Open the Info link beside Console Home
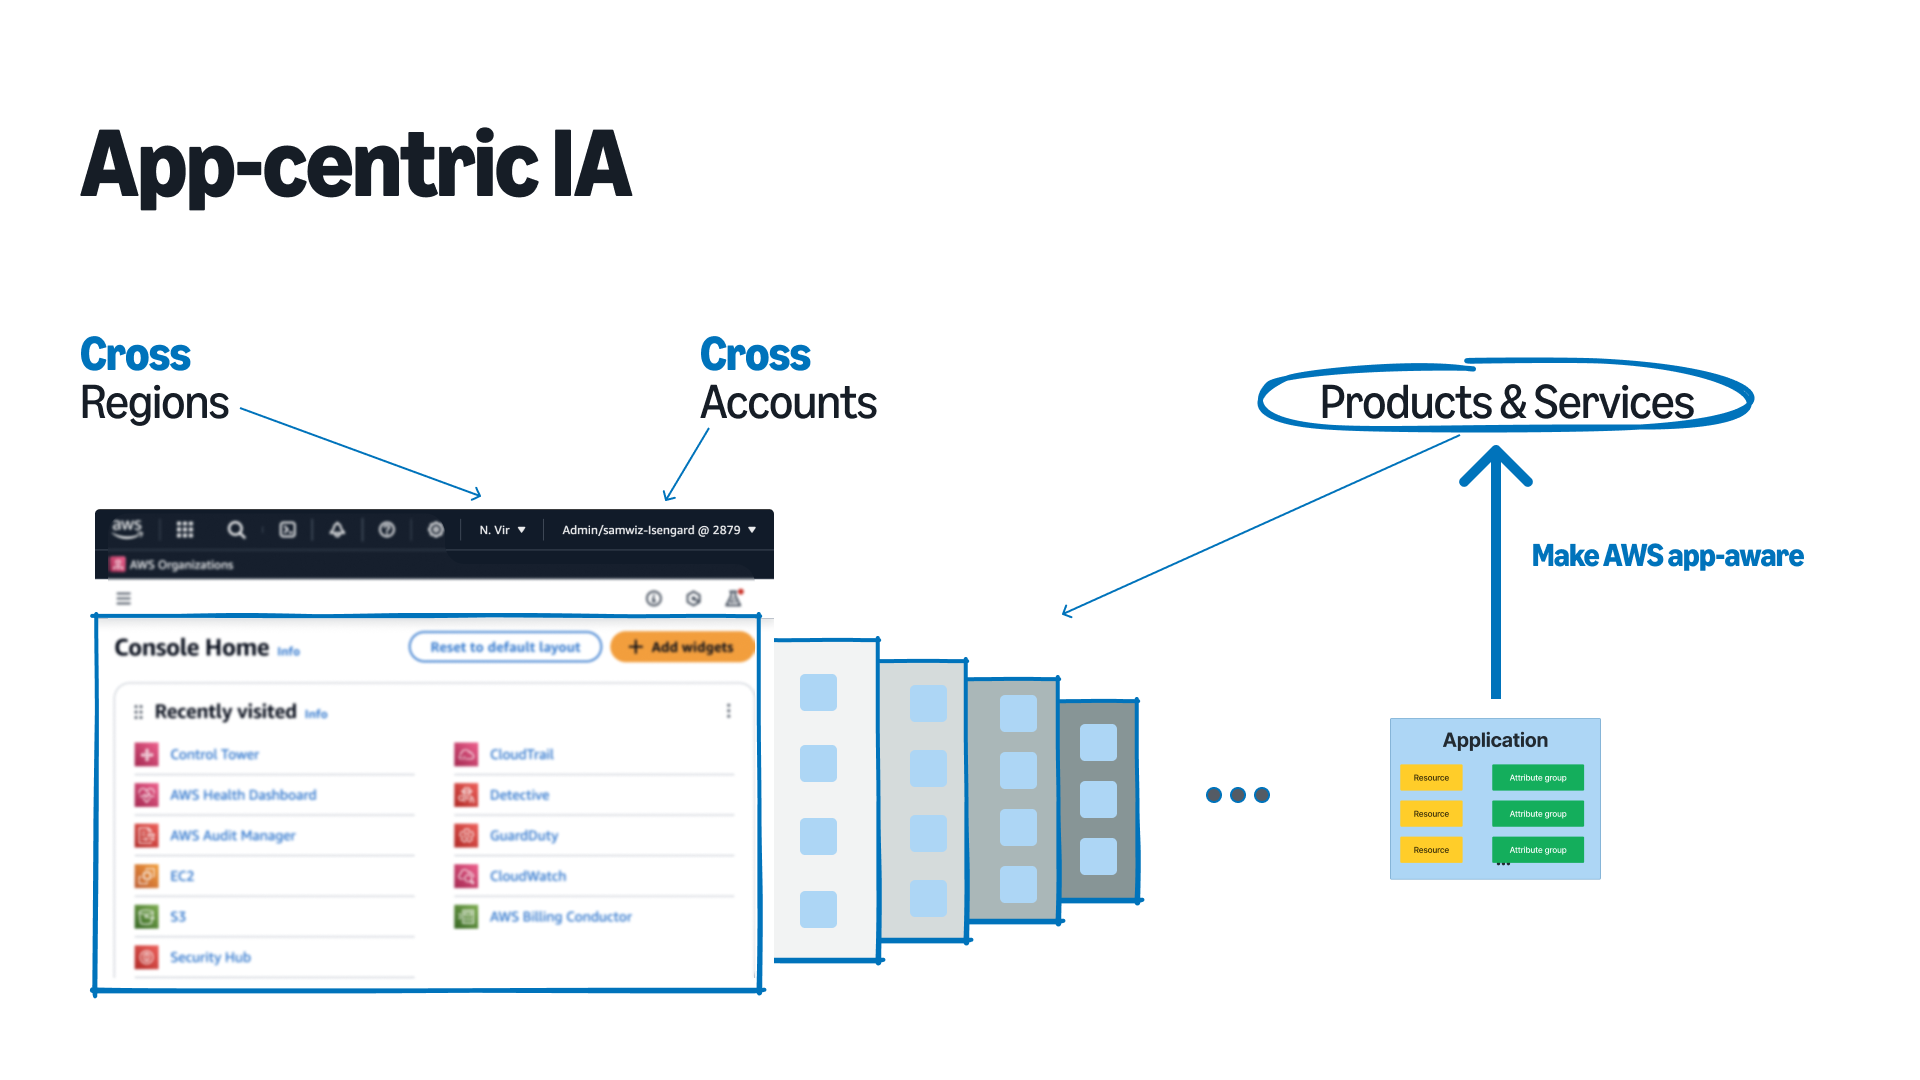The height and width of the screenshot is (1080, 1920). (x=289, y=651)
